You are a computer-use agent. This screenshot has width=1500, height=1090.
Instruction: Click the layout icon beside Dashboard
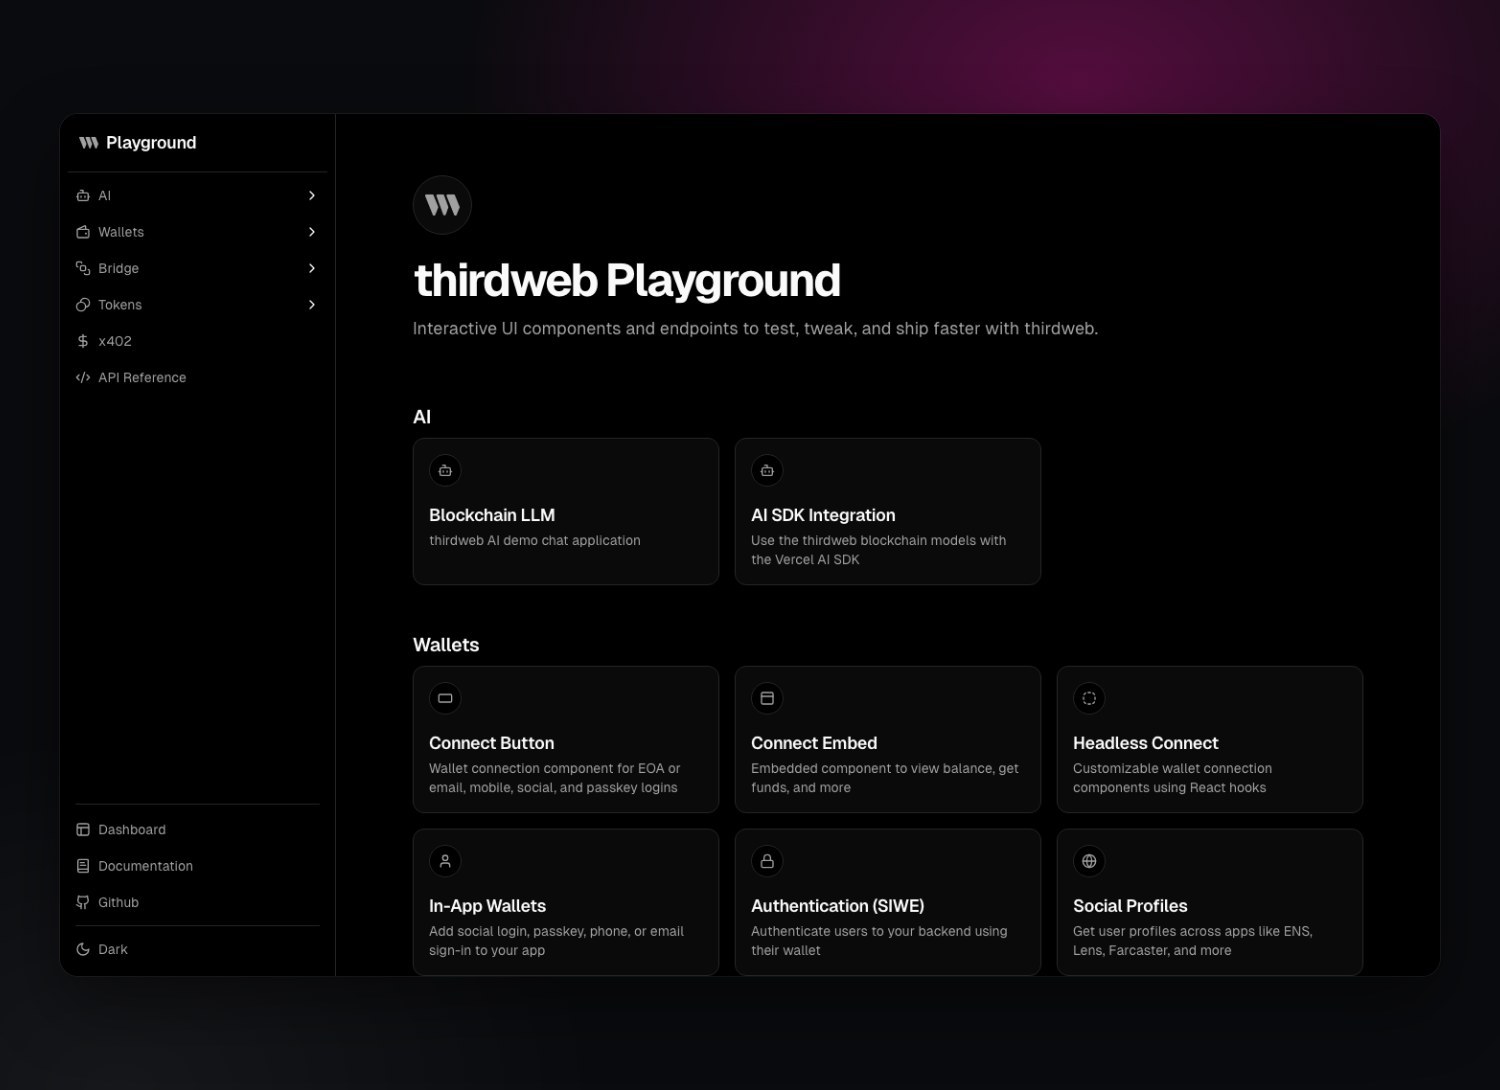tap(83, 830)
